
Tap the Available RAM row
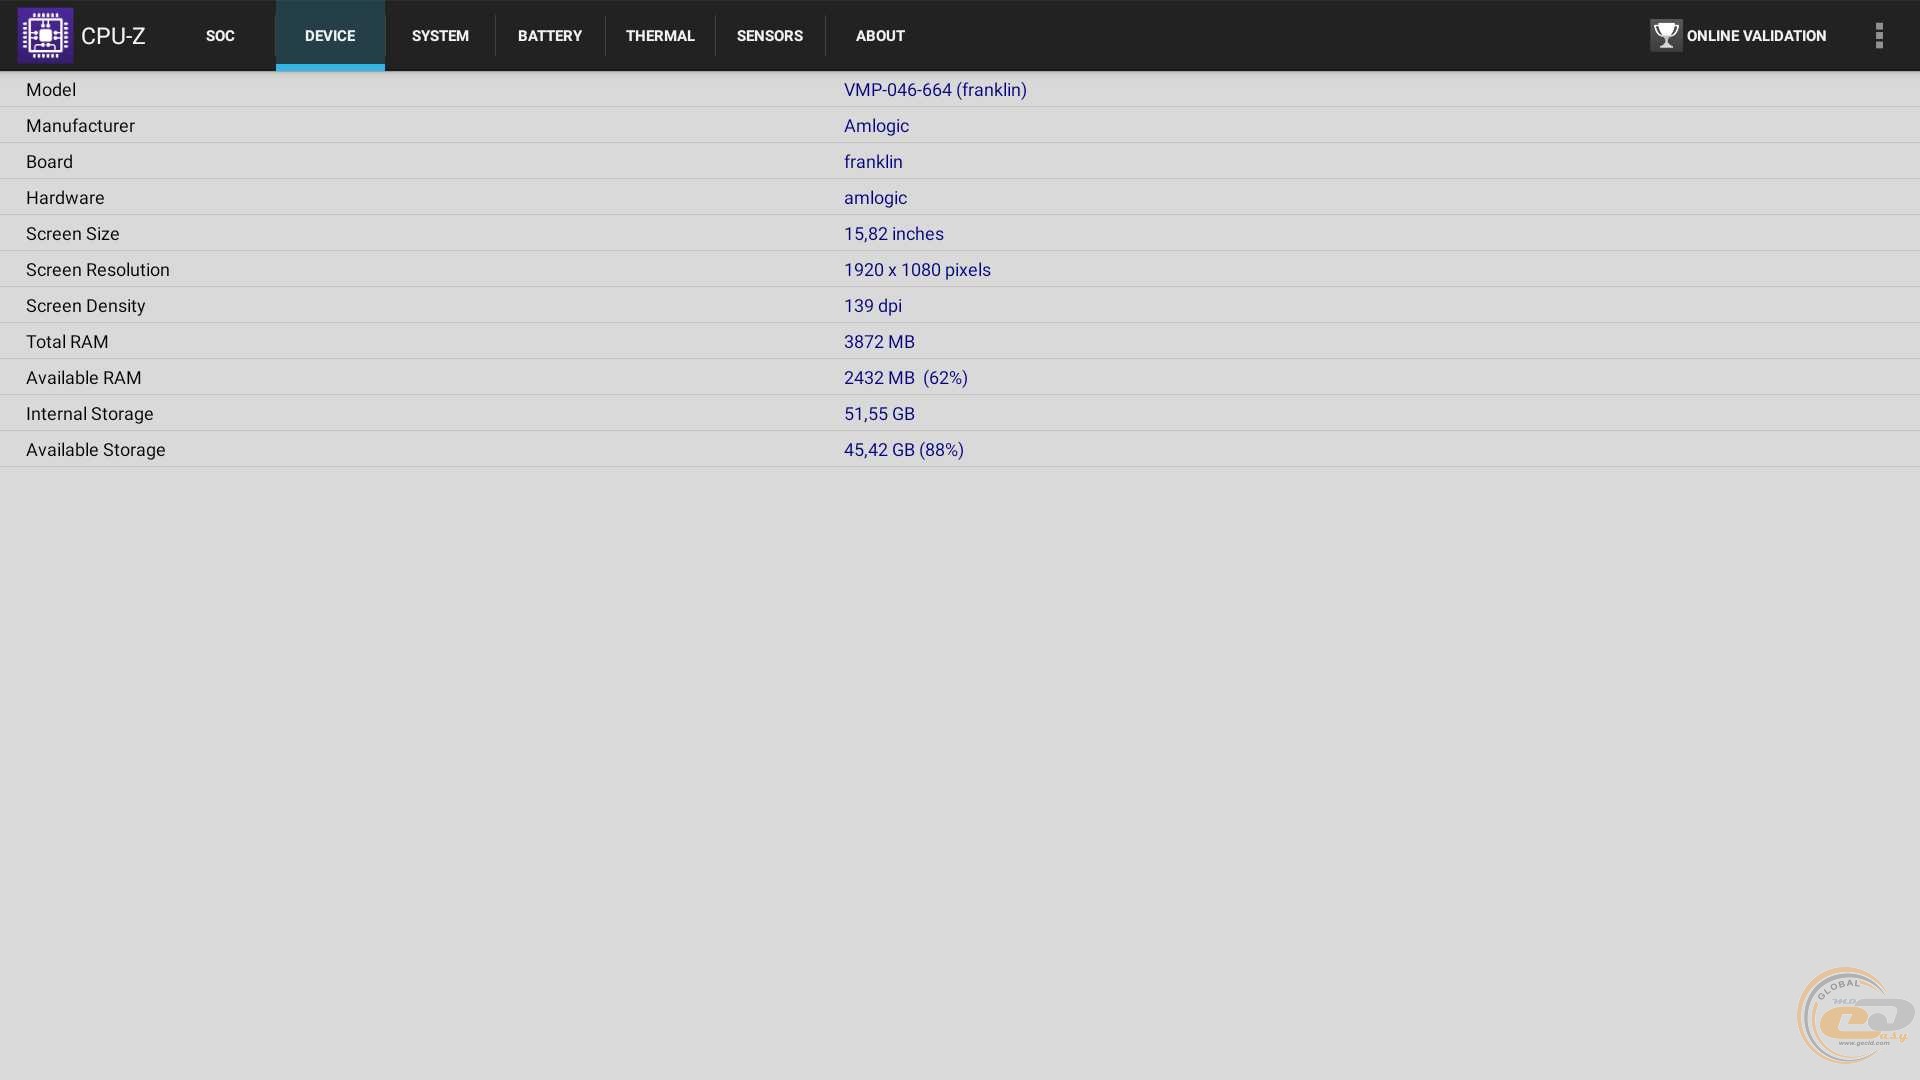905,378
